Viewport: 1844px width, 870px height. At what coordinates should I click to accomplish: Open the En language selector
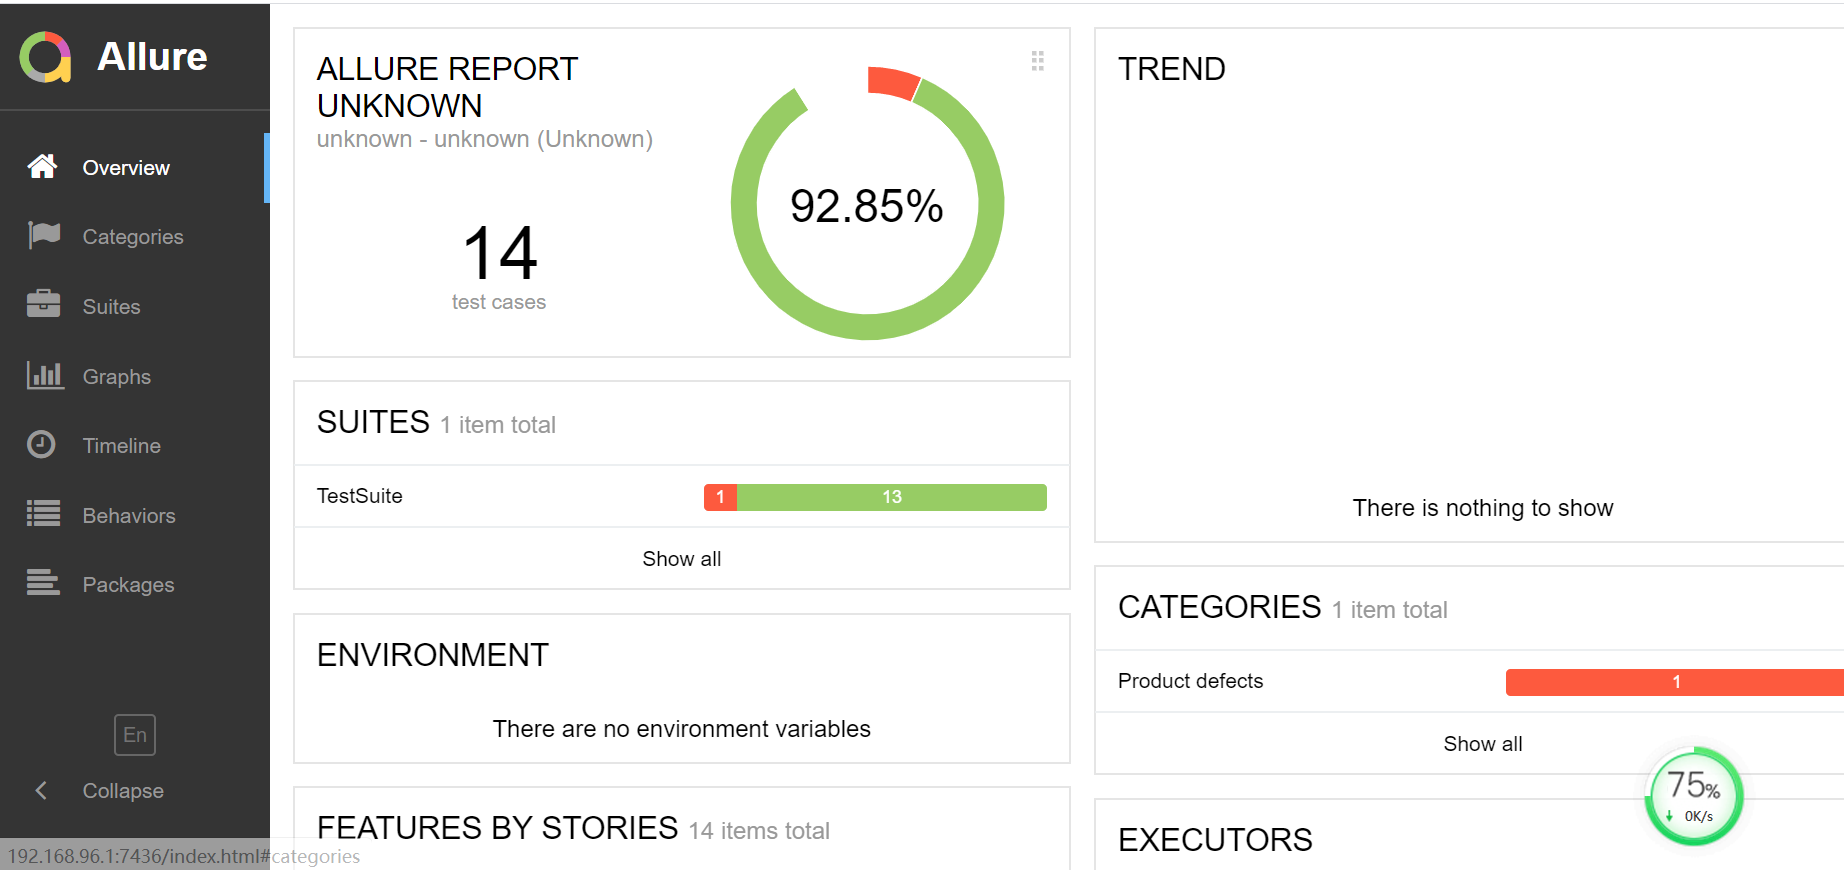tap(135, 735)
